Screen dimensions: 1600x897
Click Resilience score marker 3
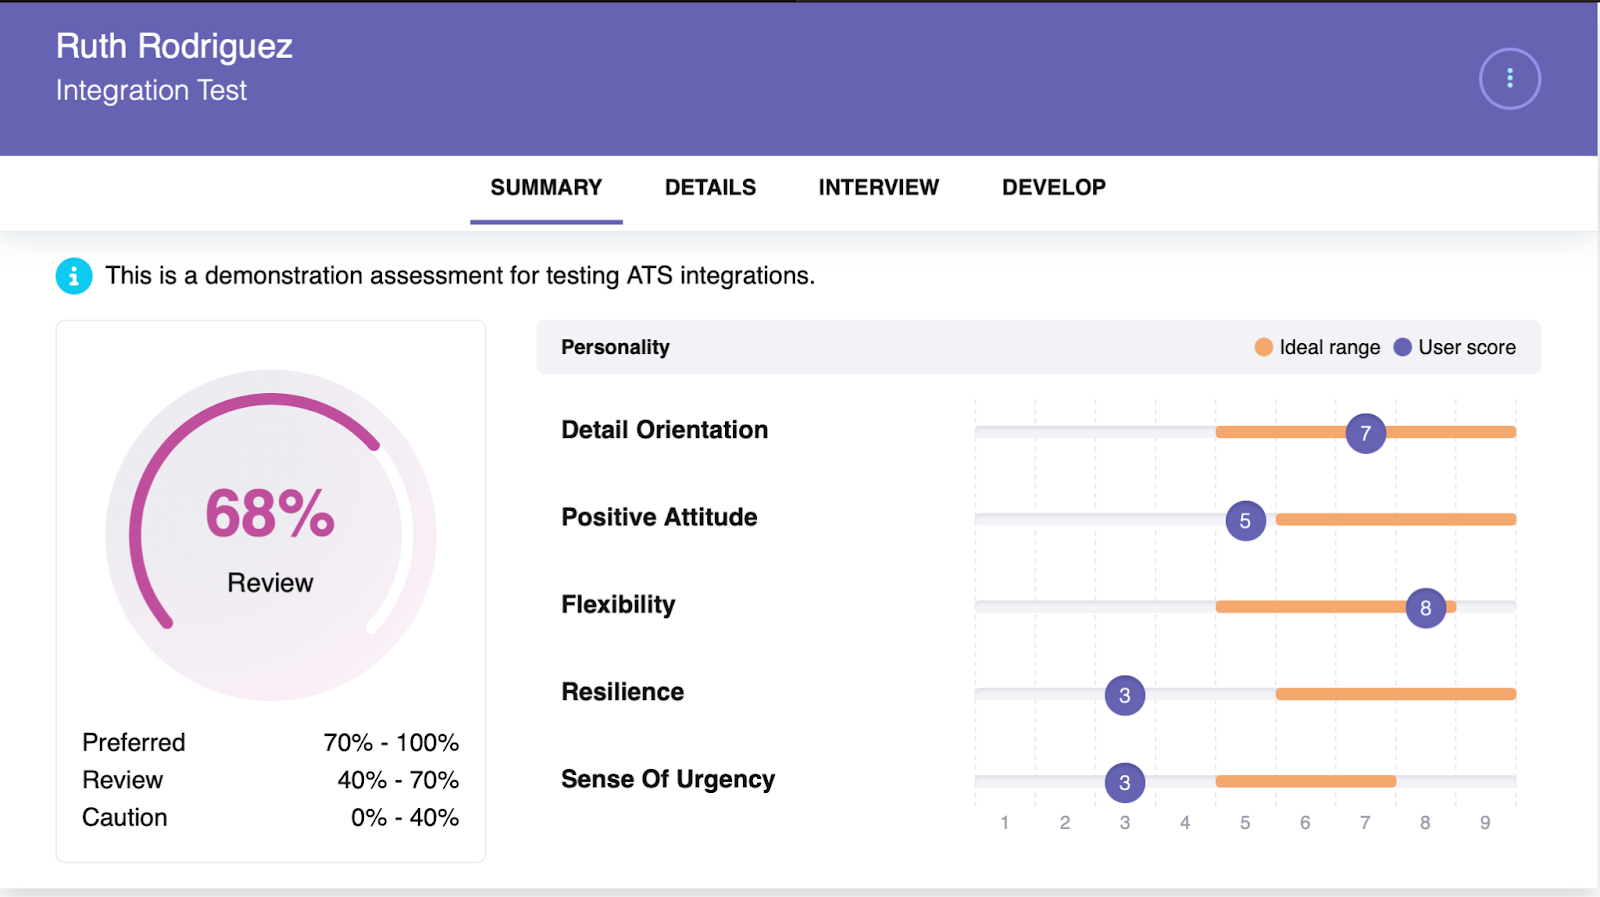(x=1124, y=695)
